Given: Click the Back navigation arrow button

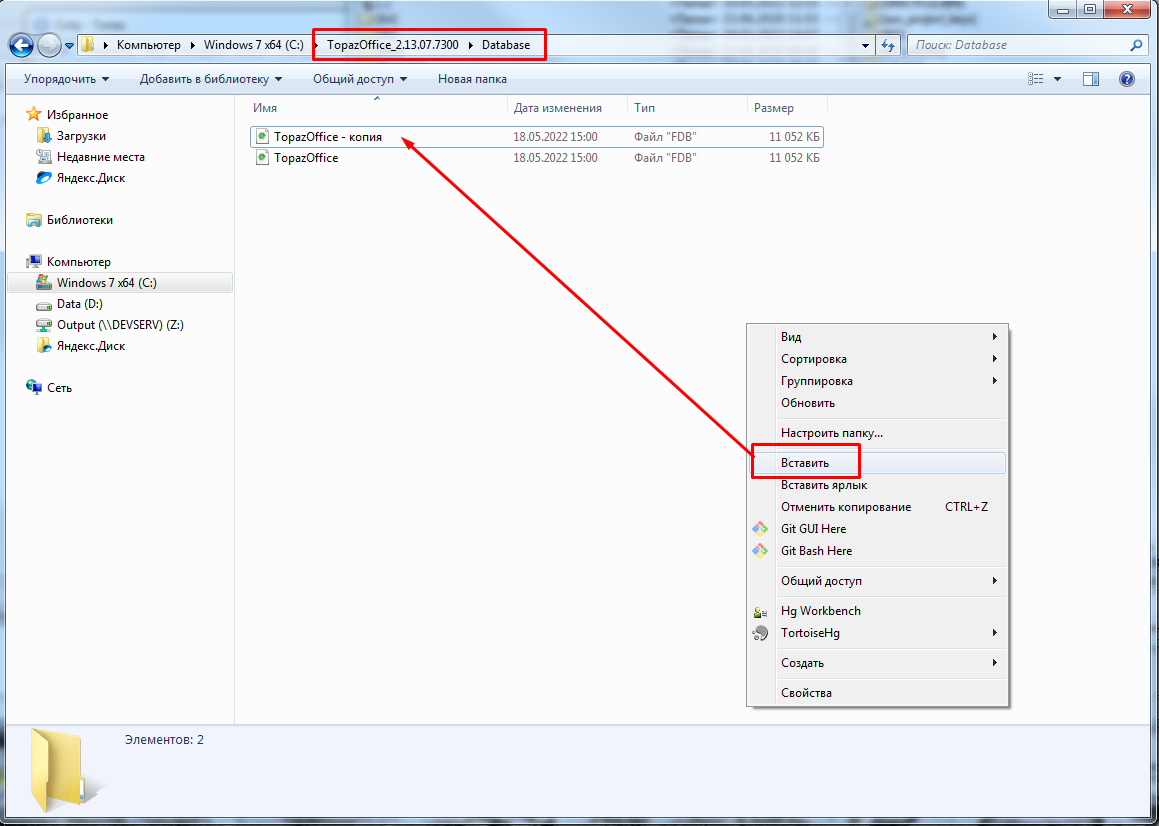Looking at the screenshot, I should coord(21,46).
